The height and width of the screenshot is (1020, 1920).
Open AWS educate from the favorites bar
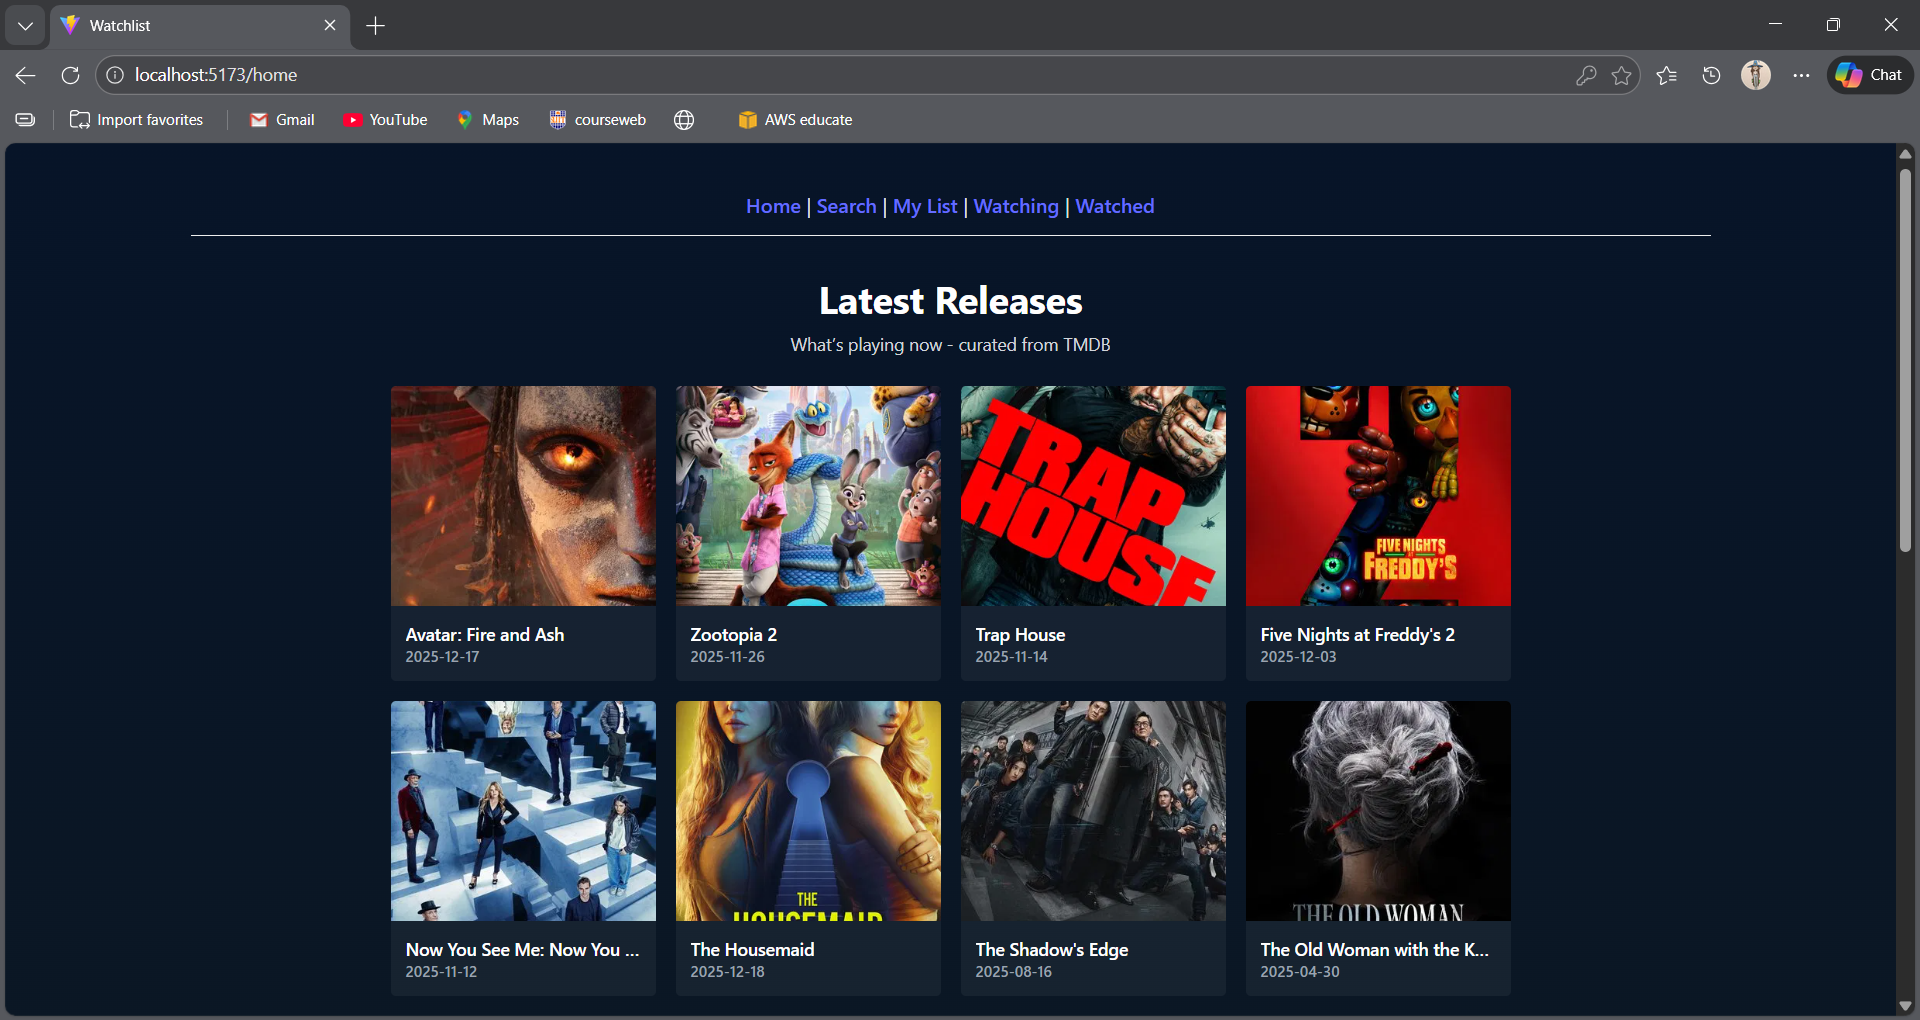pyautogui.click(x=795, y=119)
